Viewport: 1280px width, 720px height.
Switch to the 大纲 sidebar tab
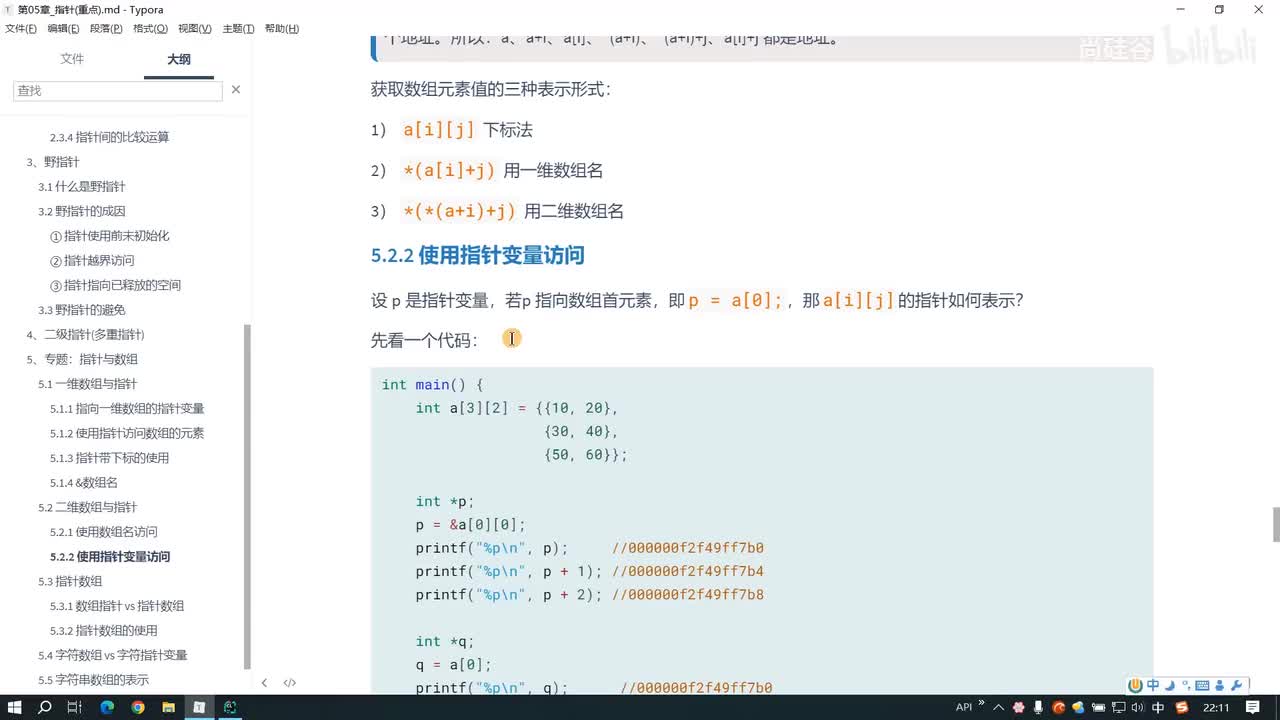pyautogui.click(x=179, y=59)
